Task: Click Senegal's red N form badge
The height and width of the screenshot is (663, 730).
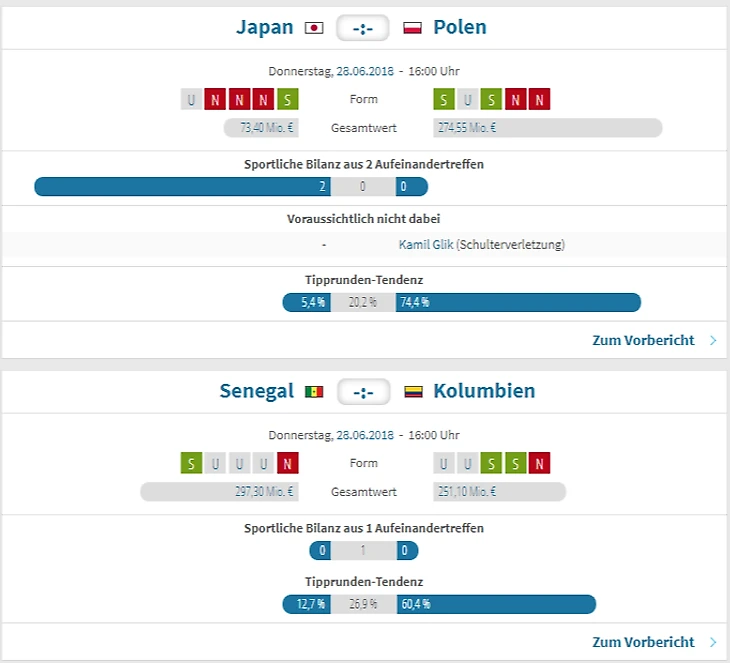Action: (x=289, y=463)
